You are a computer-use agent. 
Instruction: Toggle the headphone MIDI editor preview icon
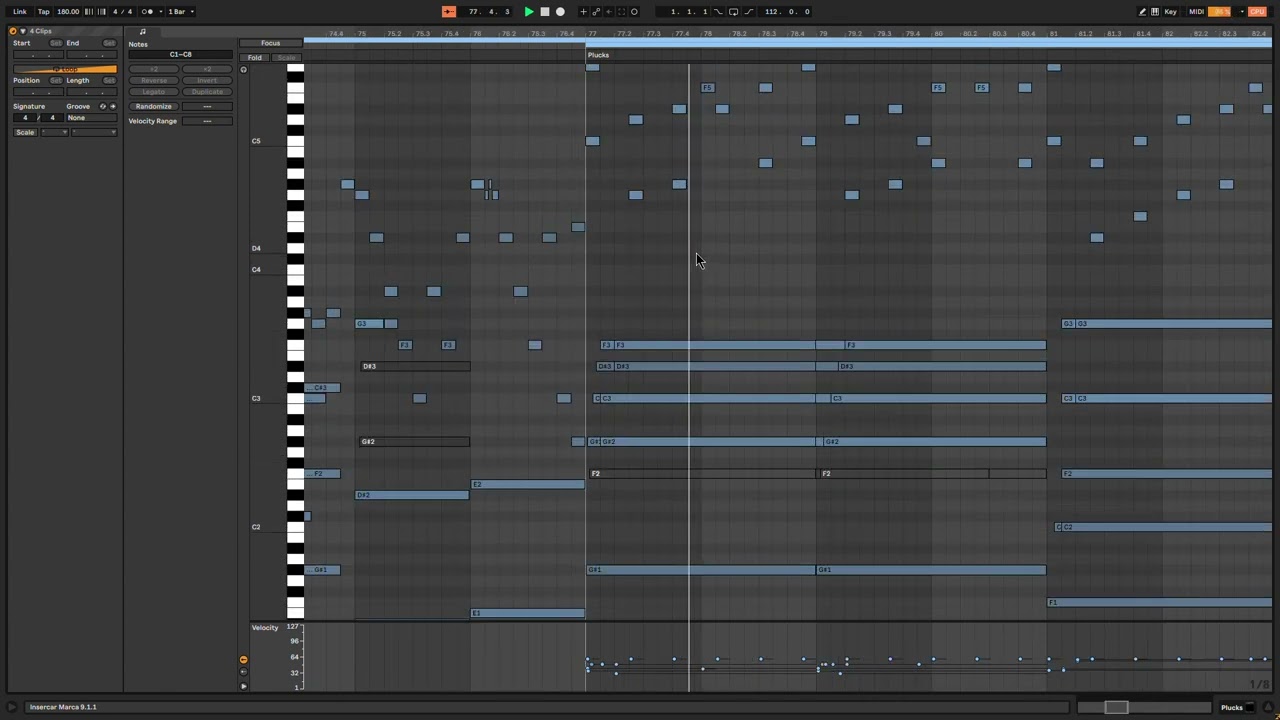(243, 70)
